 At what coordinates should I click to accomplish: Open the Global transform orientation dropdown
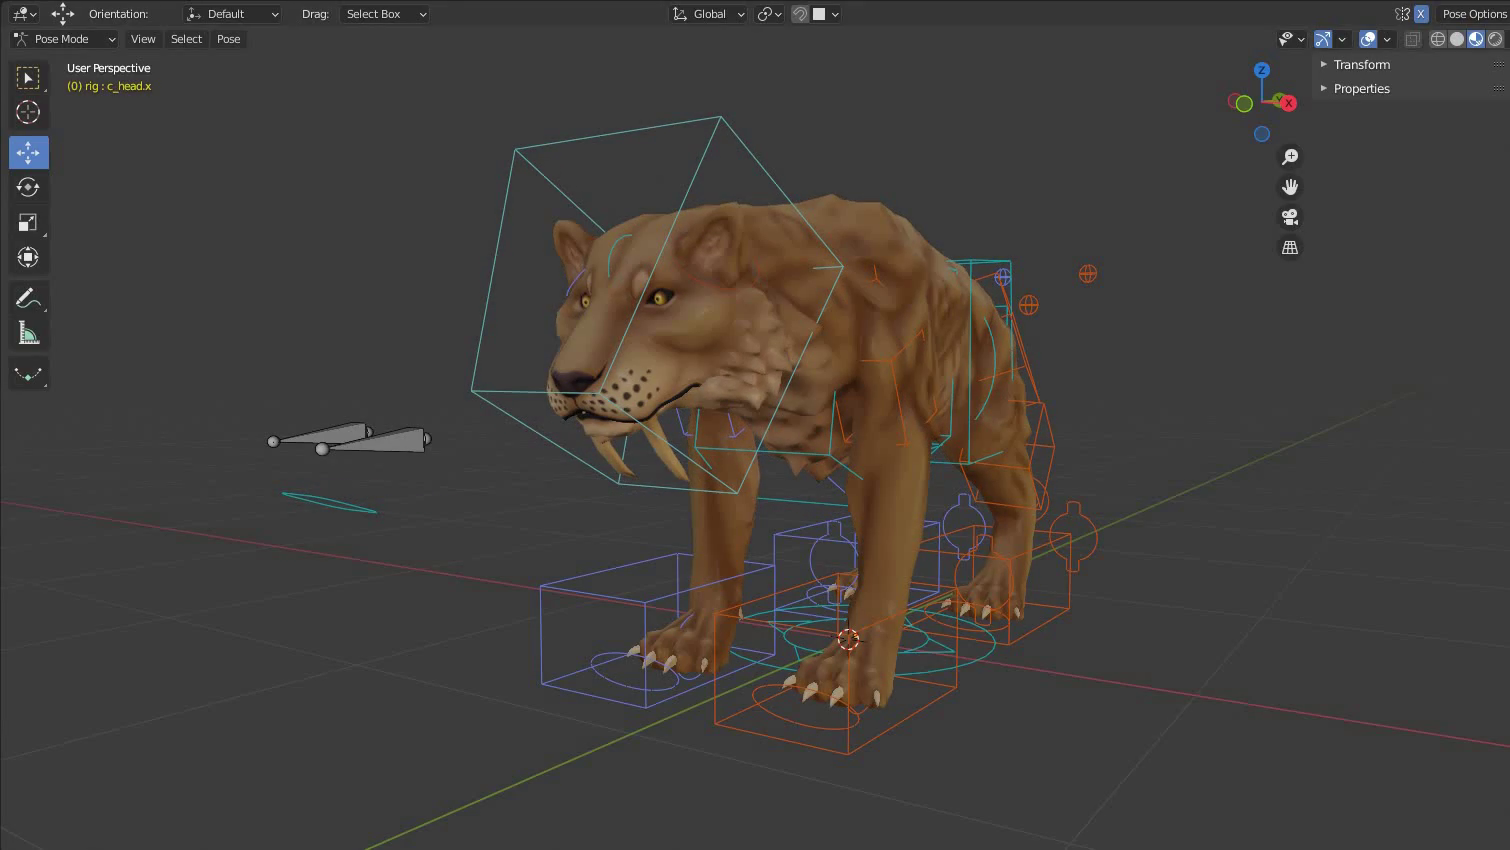[709, 14]
